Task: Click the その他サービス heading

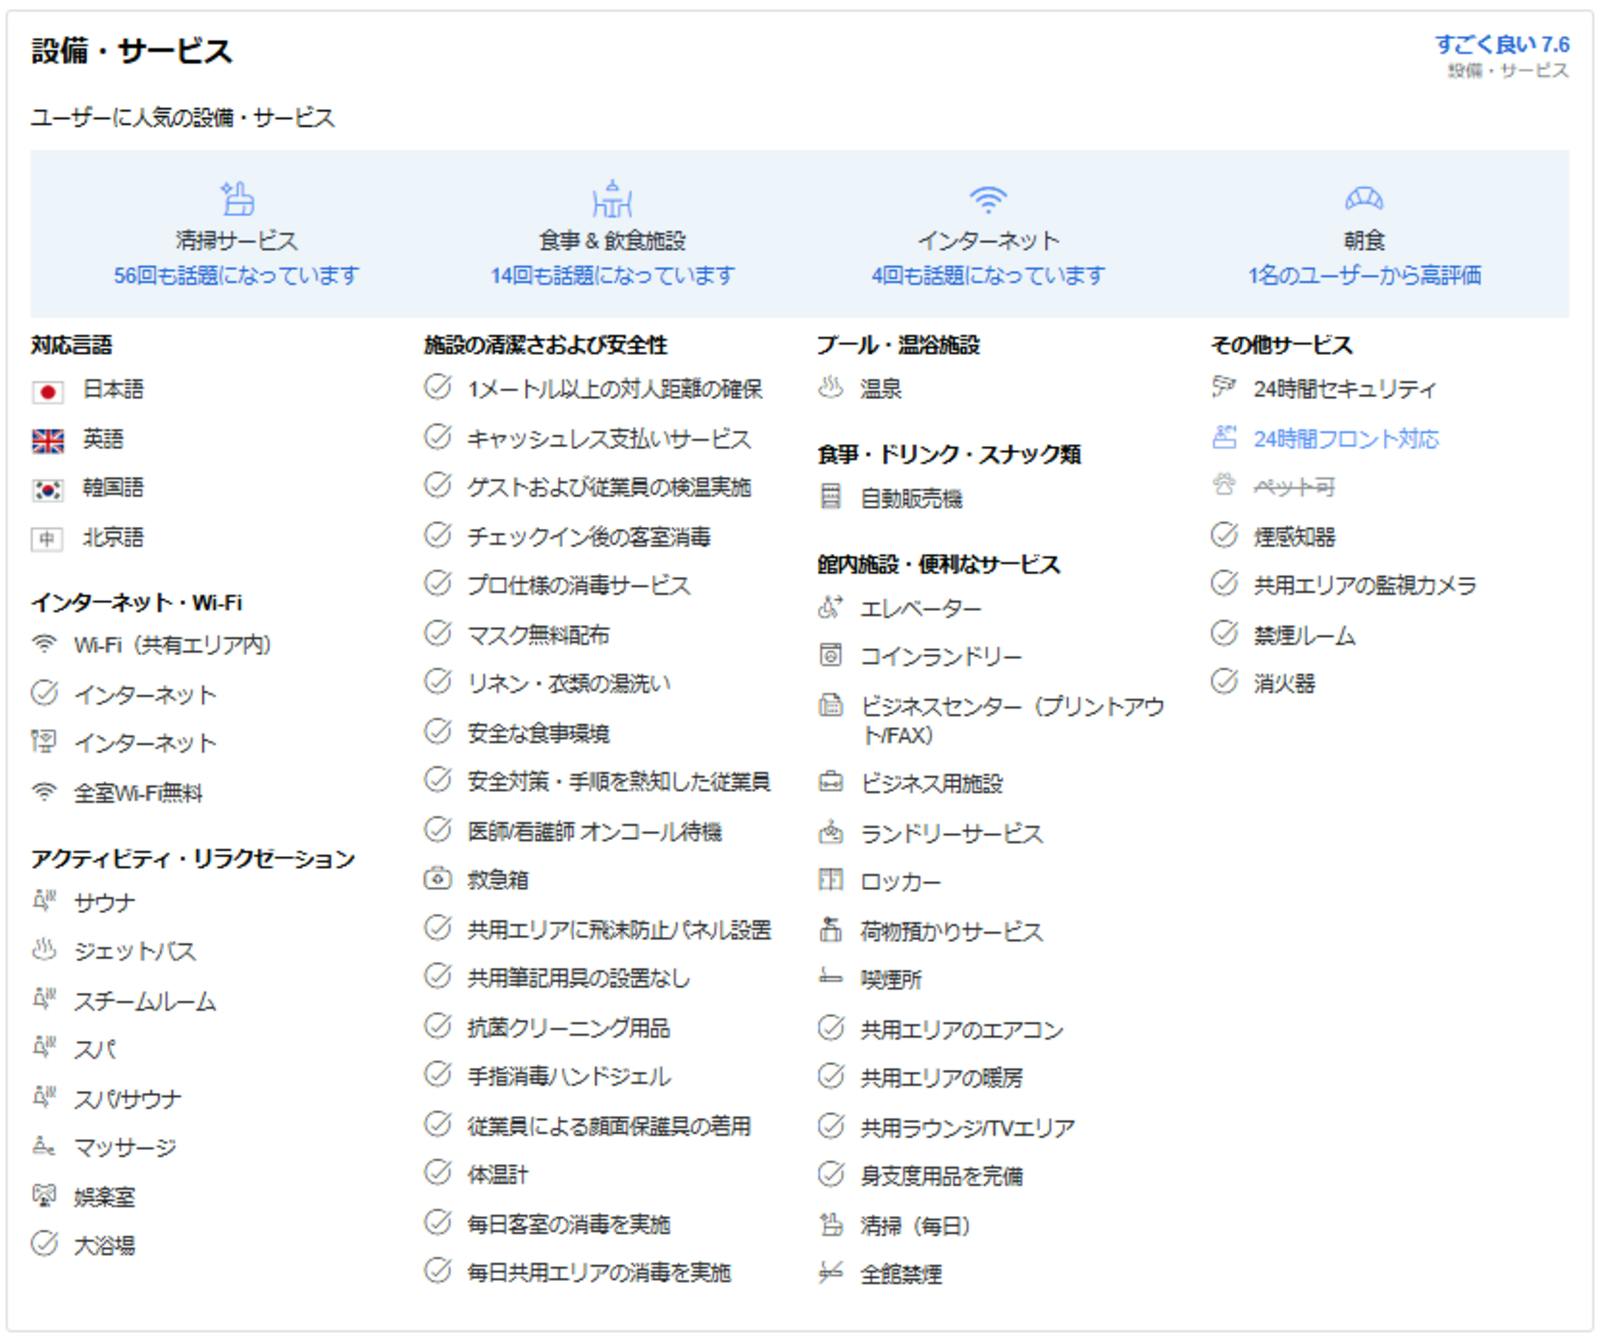Action: 1281,345
